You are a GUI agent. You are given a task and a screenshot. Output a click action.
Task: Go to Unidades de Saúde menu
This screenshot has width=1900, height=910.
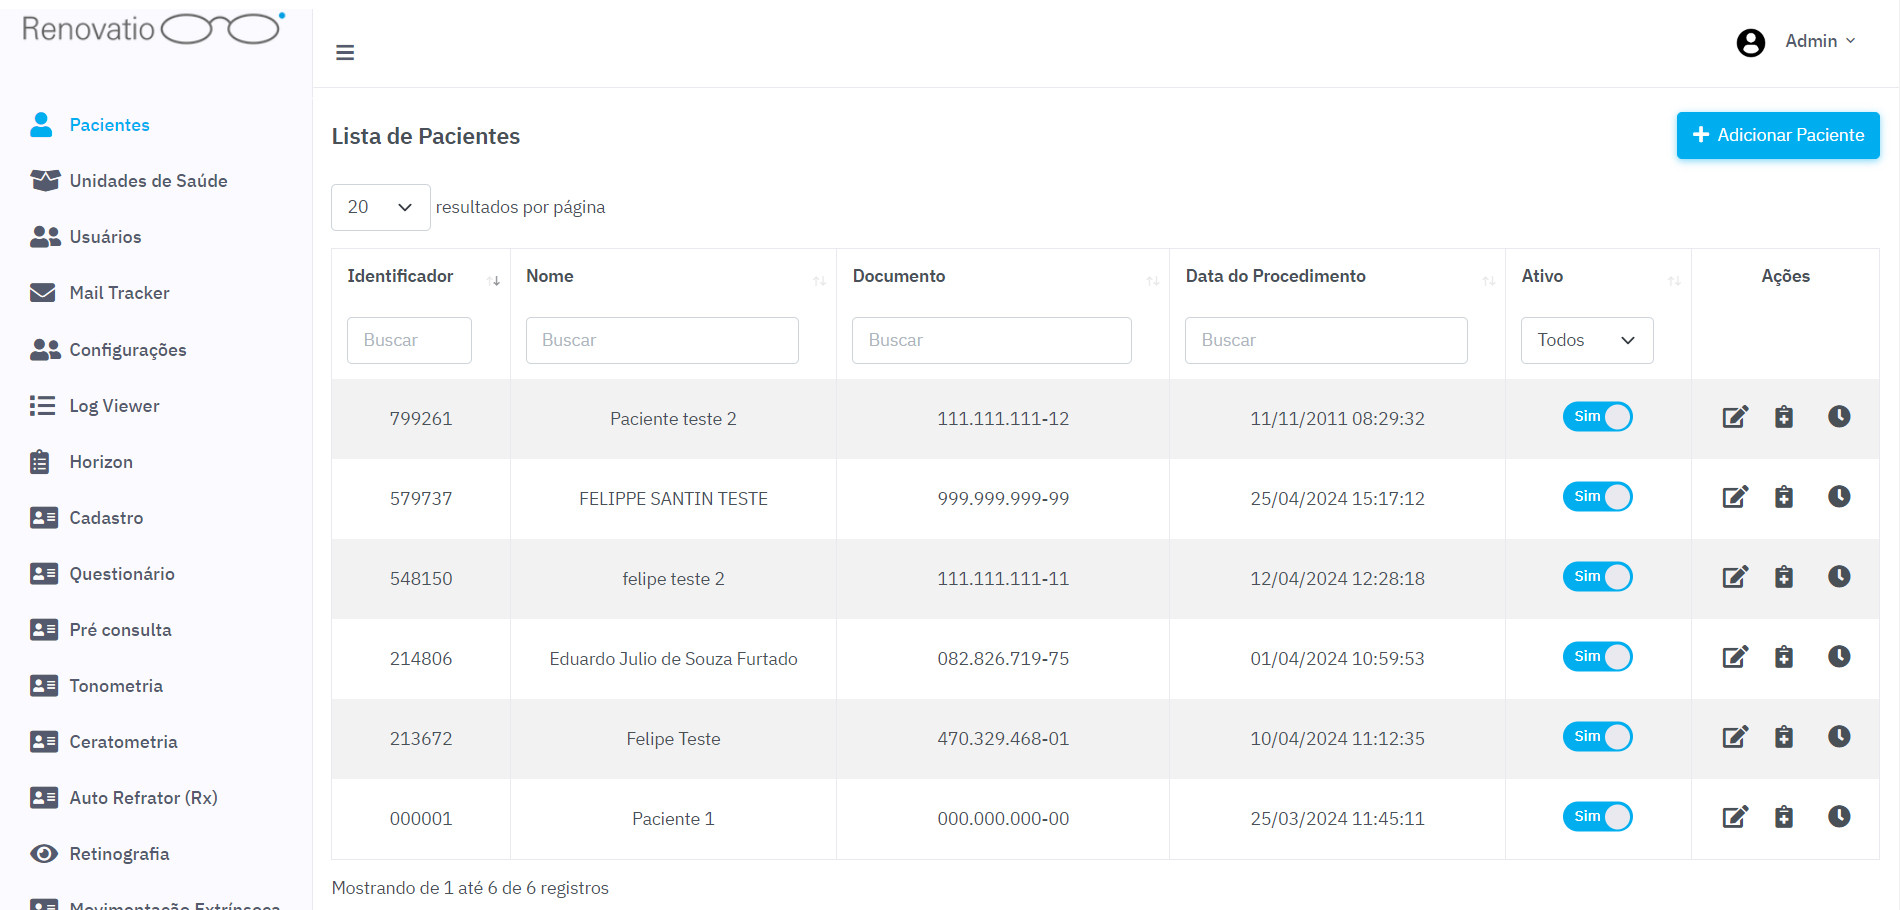(148, 181)
